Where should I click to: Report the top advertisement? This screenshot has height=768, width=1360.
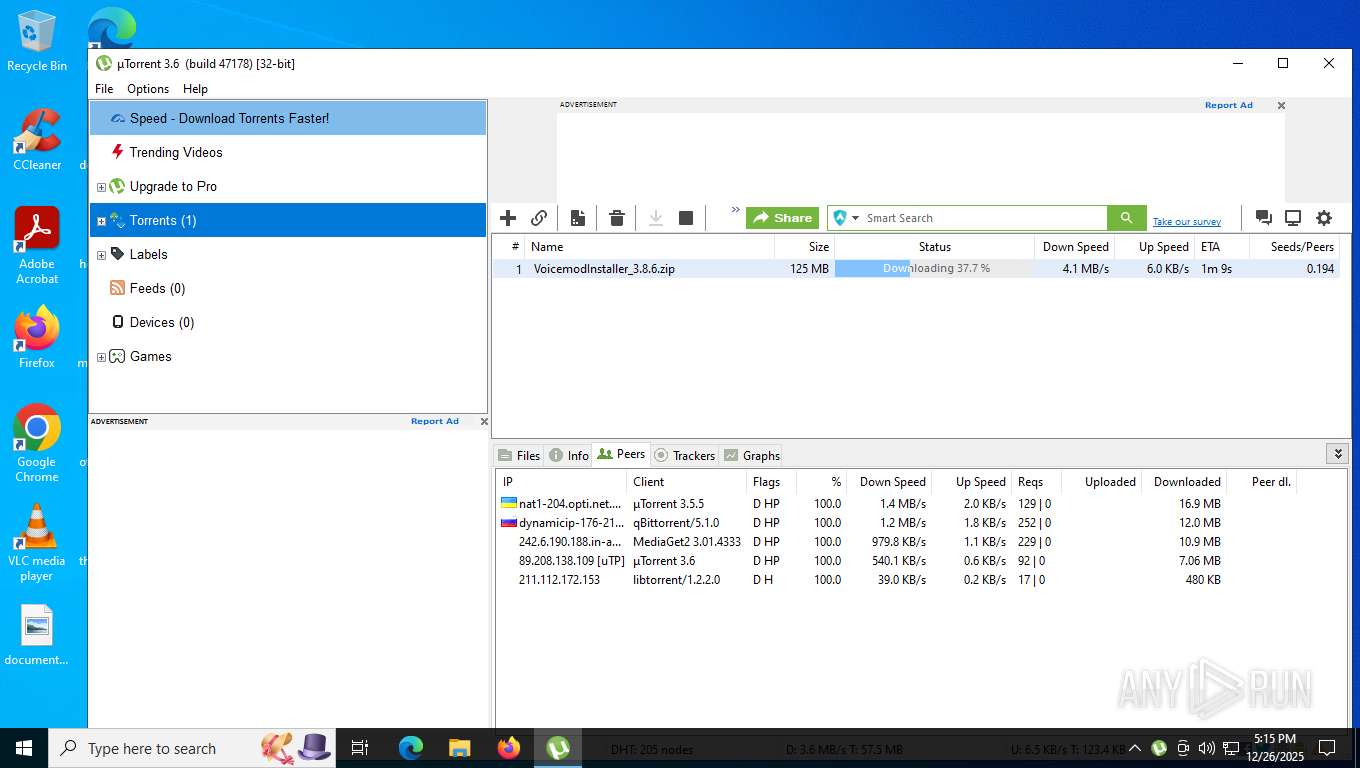[x=1228, y=105]
